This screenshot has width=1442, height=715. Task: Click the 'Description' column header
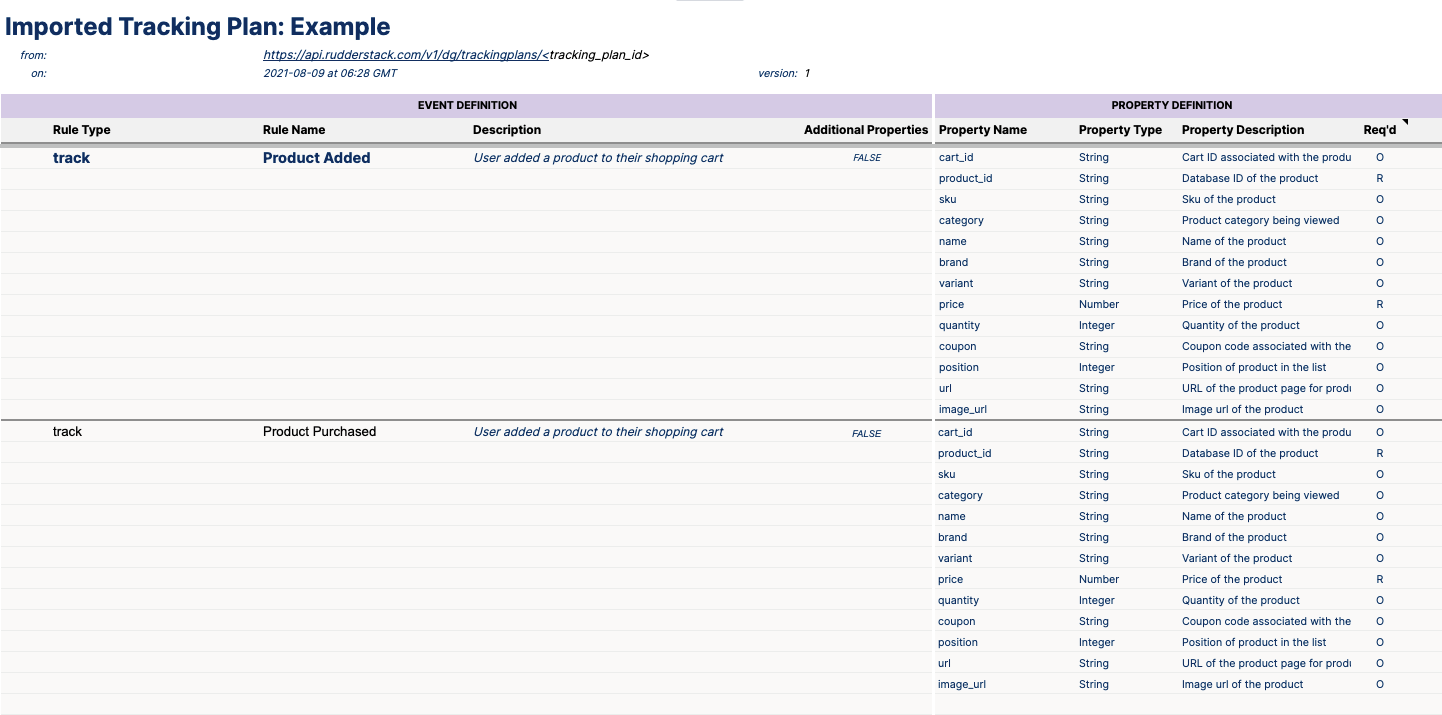coord(507,130)
